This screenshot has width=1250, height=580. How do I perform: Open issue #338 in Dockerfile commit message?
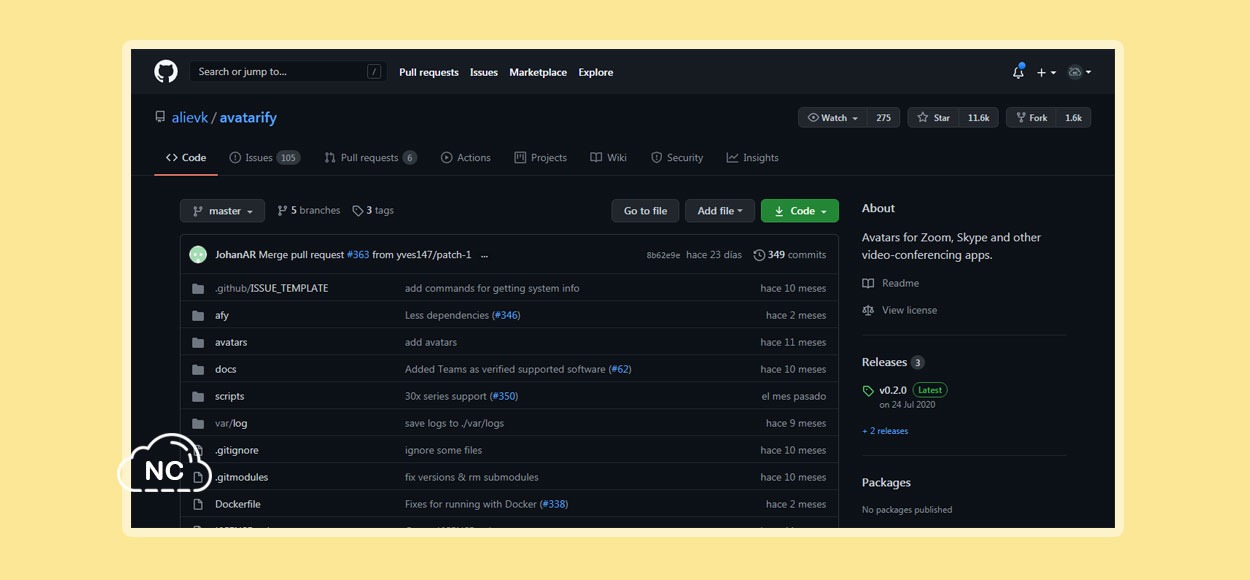553,504
